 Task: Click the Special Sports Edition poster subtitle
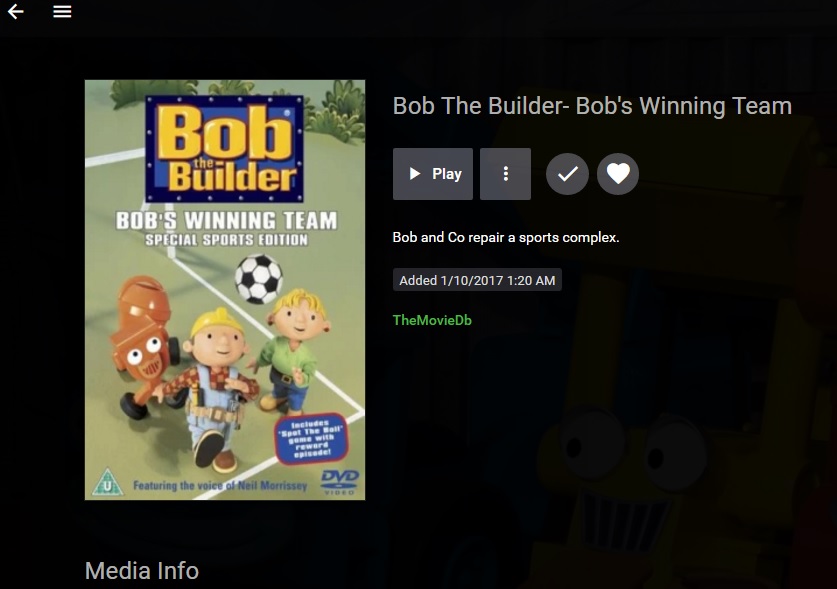(226, 240)
